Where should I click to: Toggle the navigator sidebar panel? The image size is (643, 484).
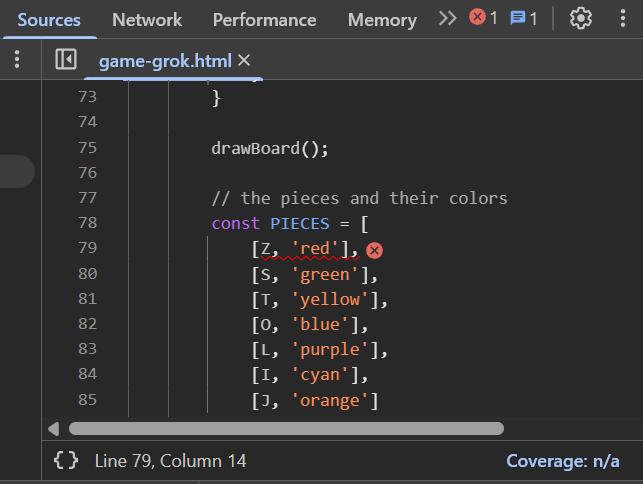point(66,59)
